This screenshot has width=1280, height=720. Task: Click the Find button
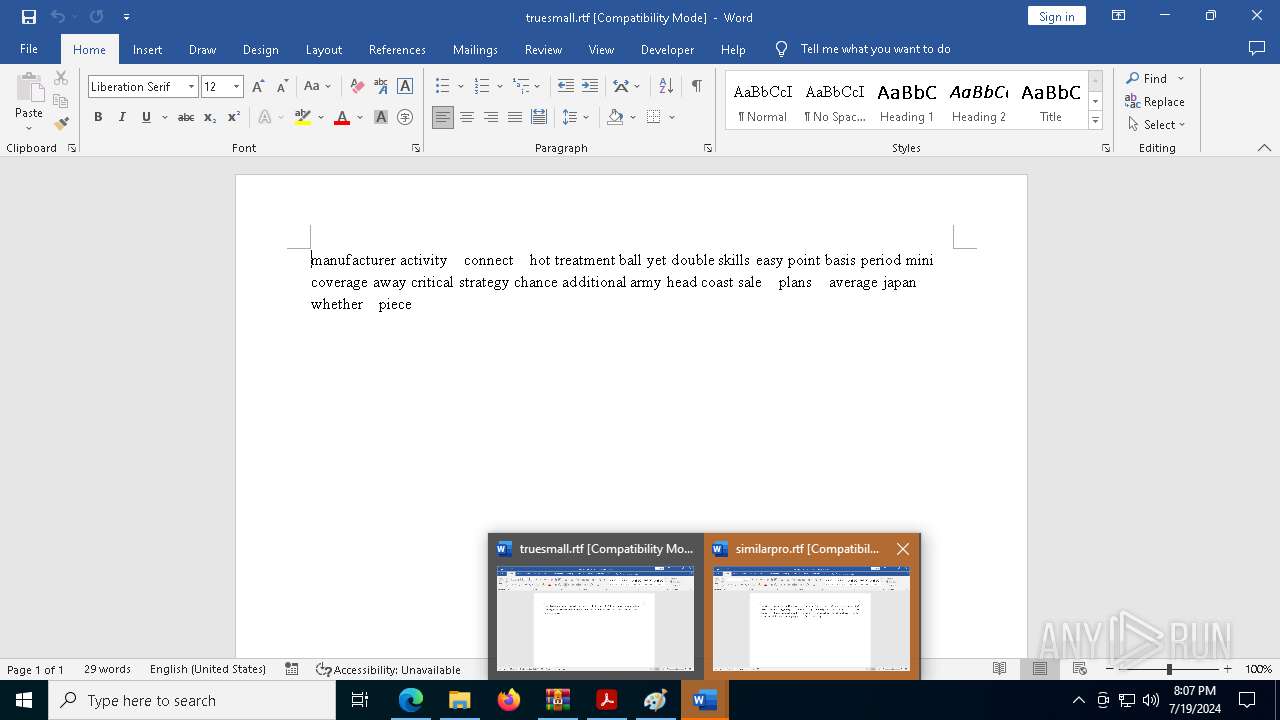click(1147, 78)
